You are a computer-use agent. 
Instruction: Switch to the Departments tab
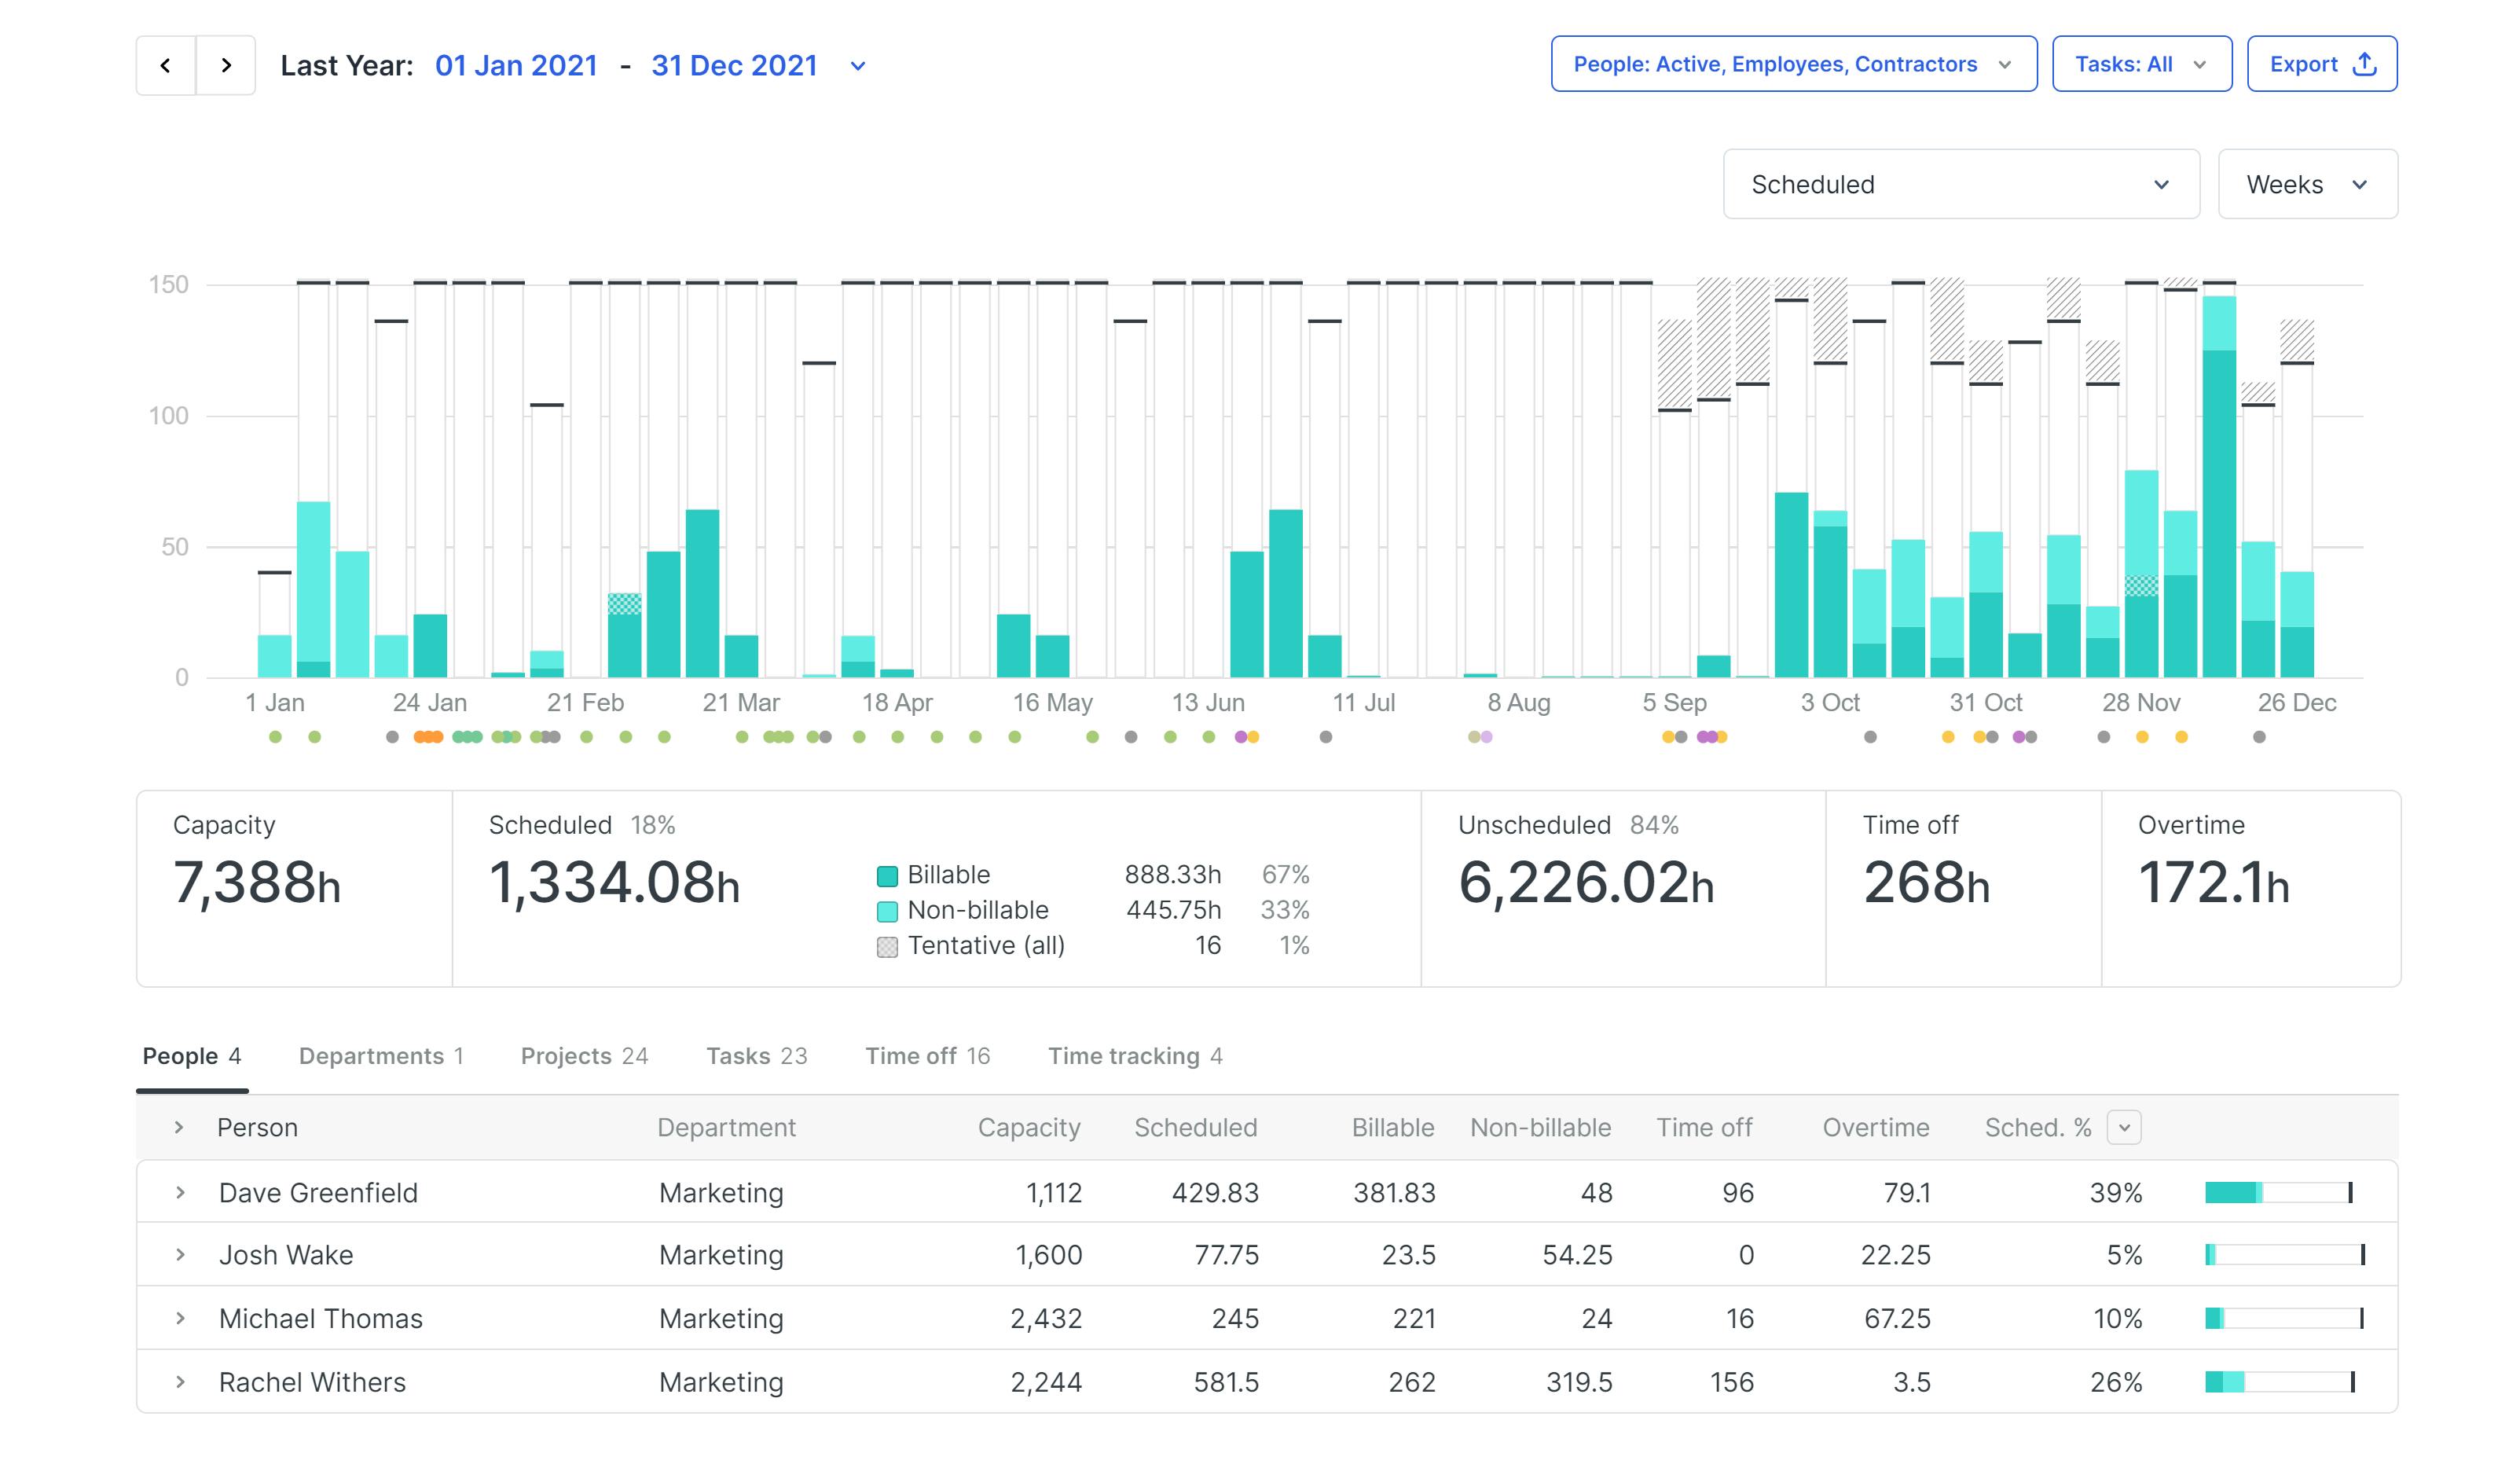381,1056
